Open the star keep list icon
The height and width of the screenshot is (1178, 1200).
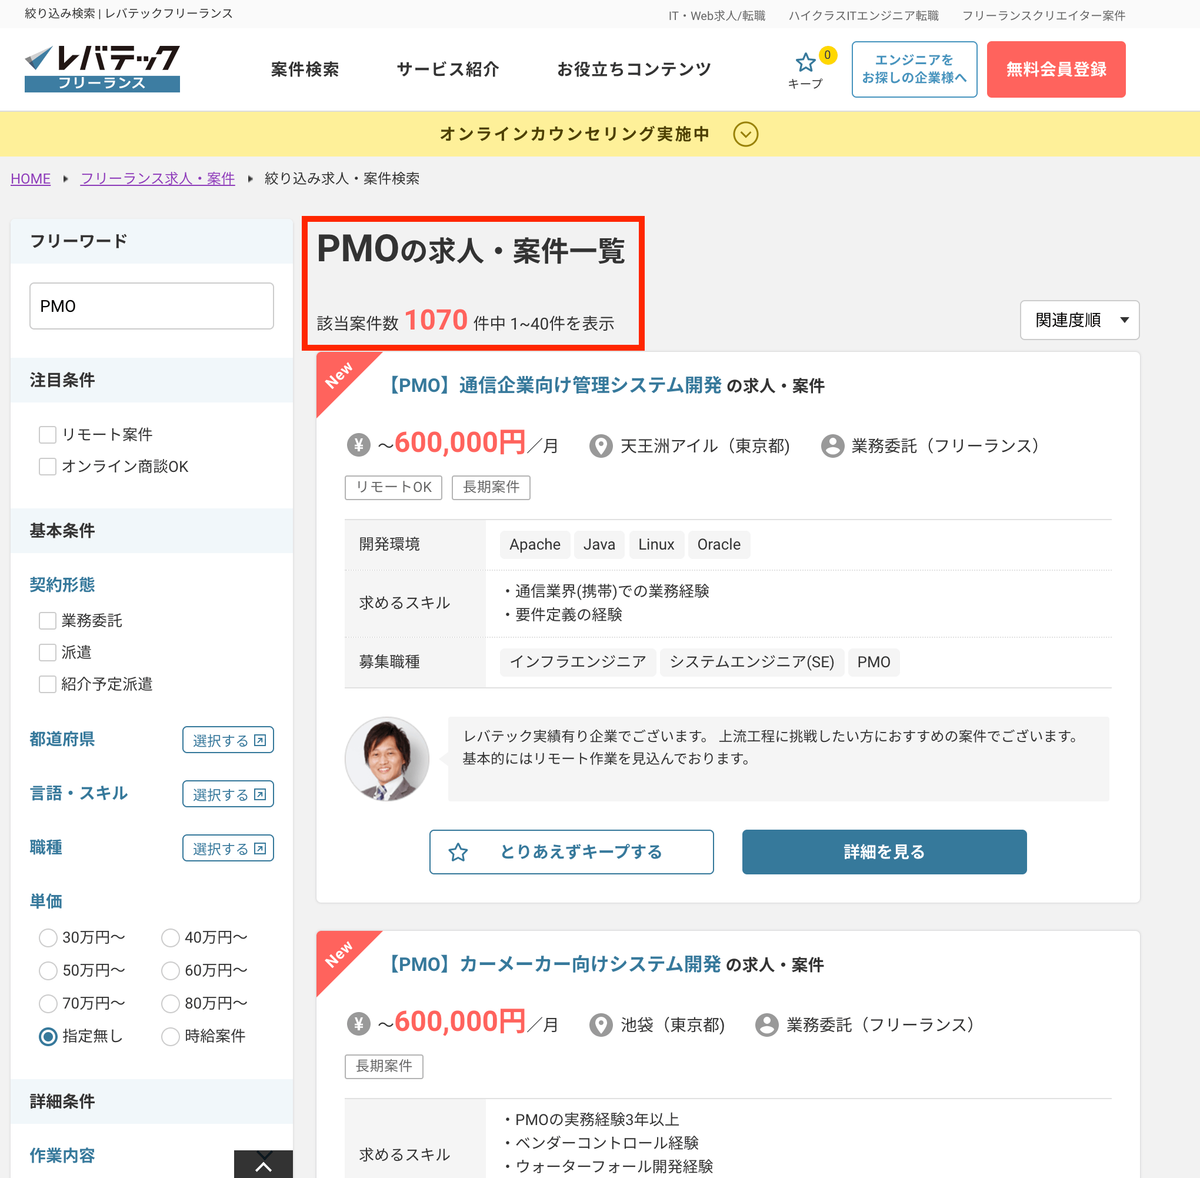tap(806, 63)
